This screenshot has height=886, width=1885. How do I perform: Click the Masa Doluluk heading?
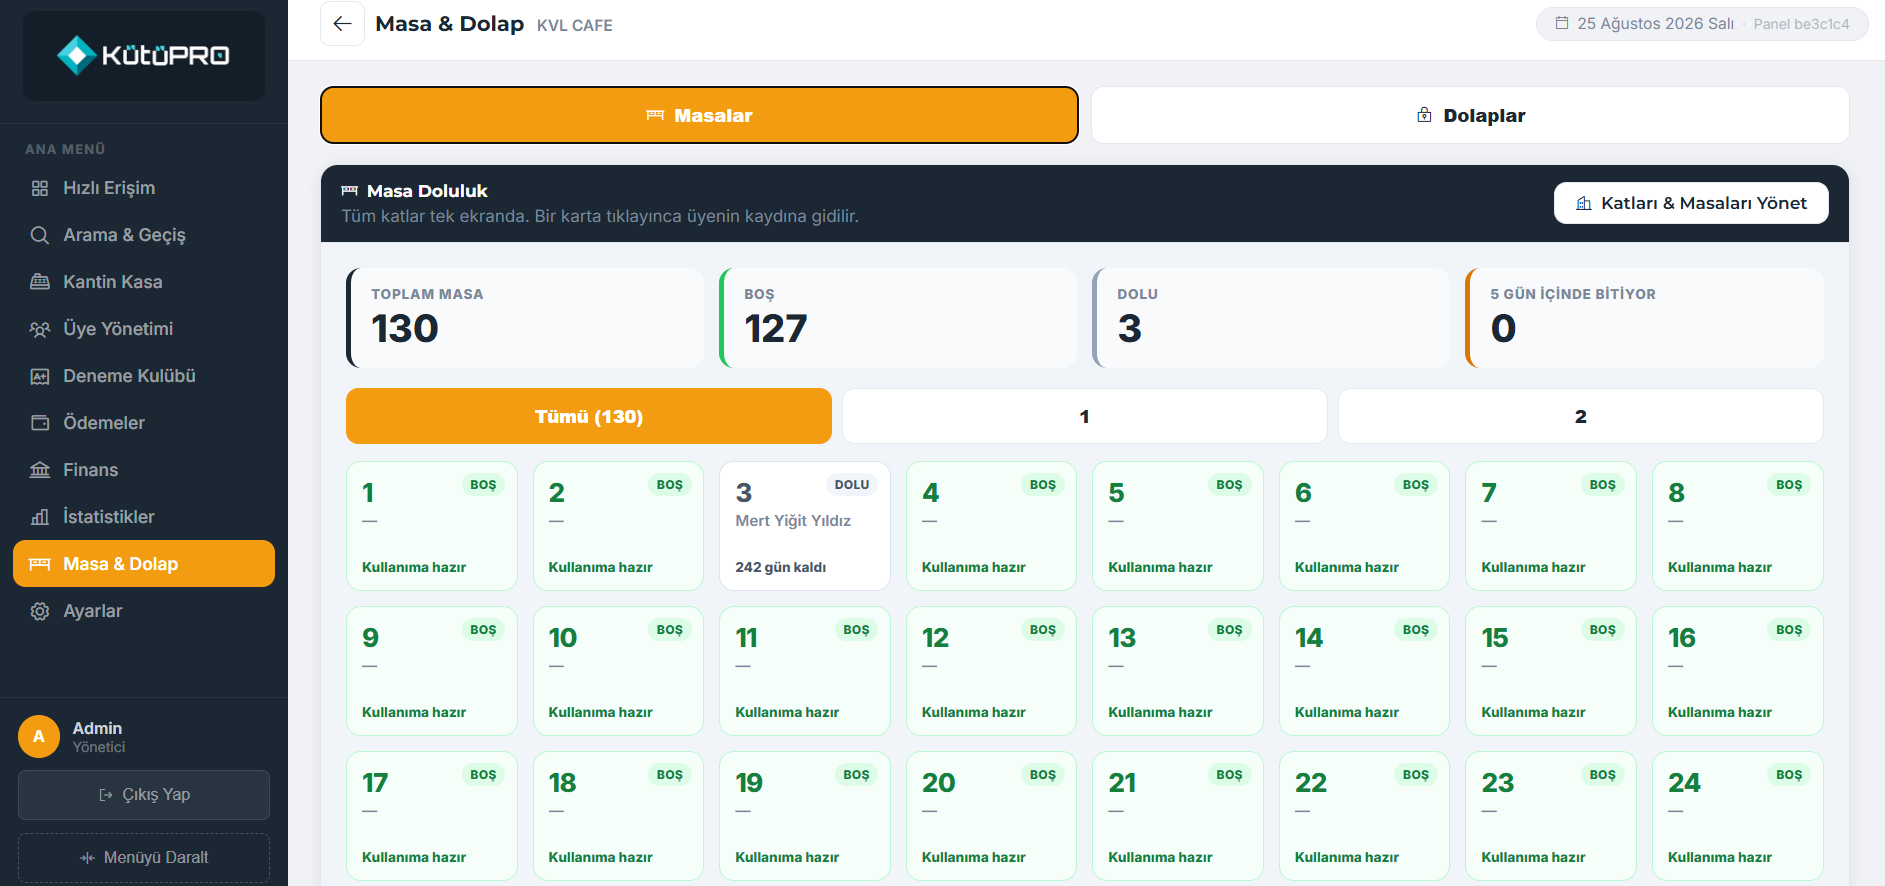[x=427, y=191]
